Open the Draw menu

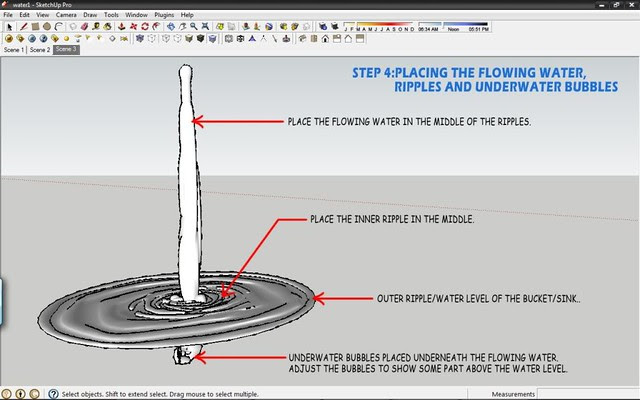tap(90, 15)
